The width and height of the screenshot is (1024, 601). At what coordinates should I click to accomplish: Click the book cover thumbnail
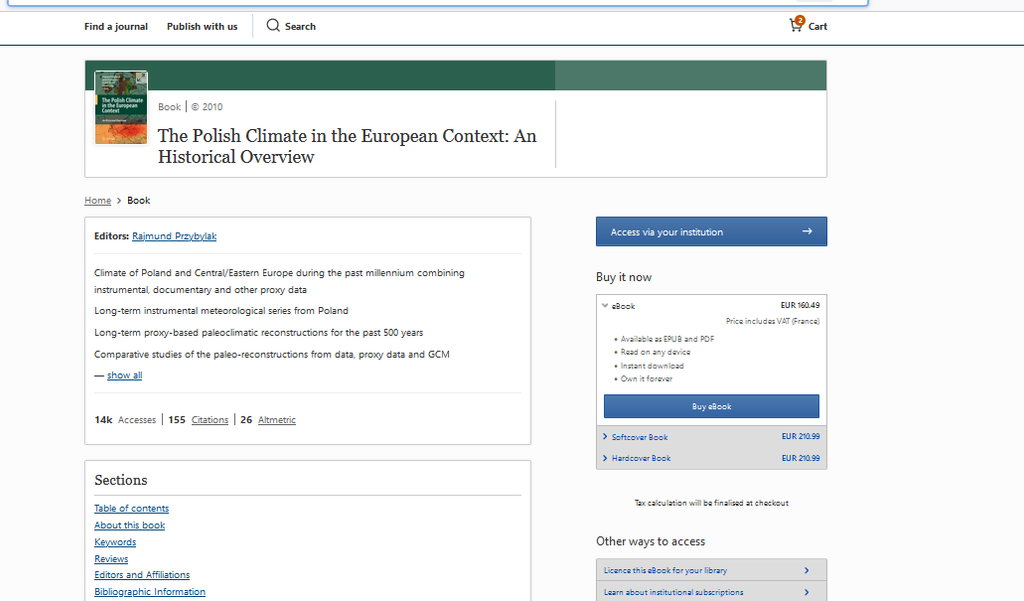[x=121, y=107]
